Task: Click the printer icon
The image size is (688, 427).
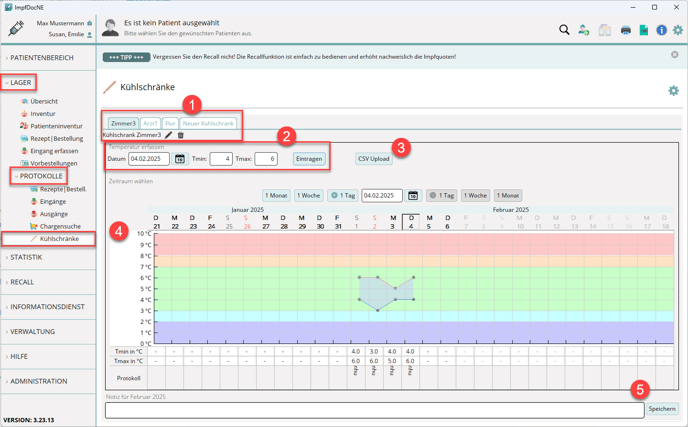Action: 626,30
